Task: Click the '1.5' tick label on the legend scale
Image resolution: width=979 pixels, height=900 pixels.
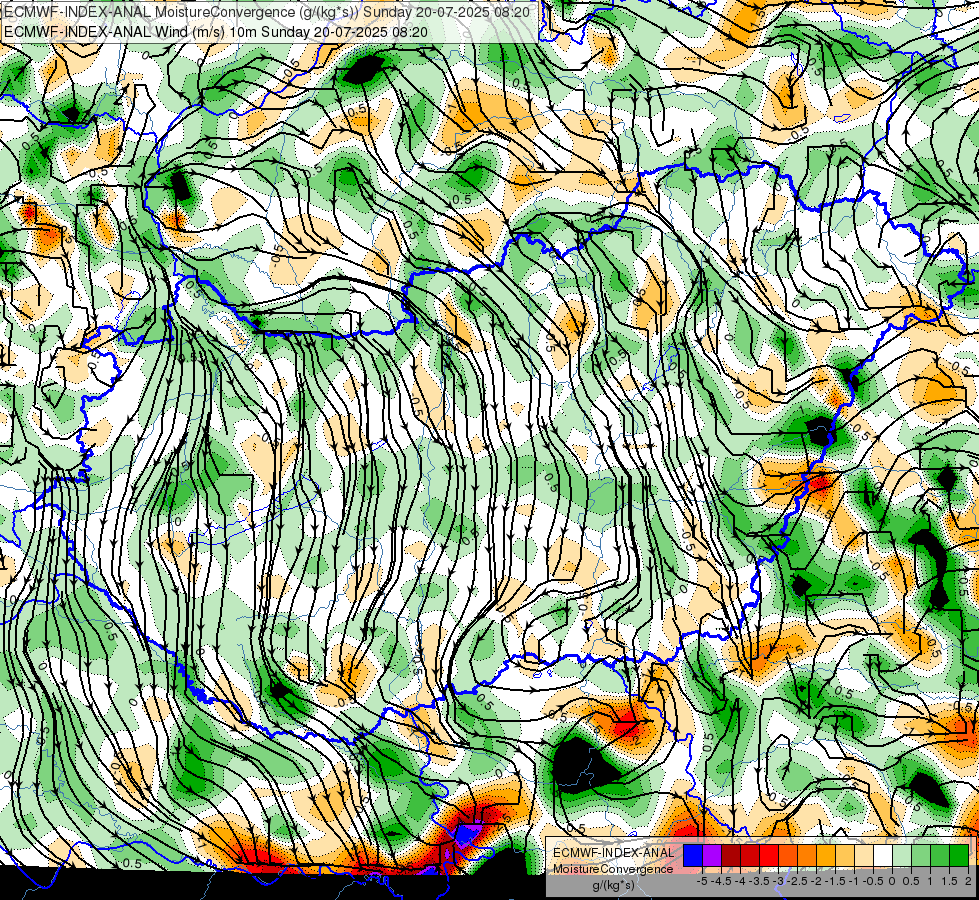Action: point(949,881)
